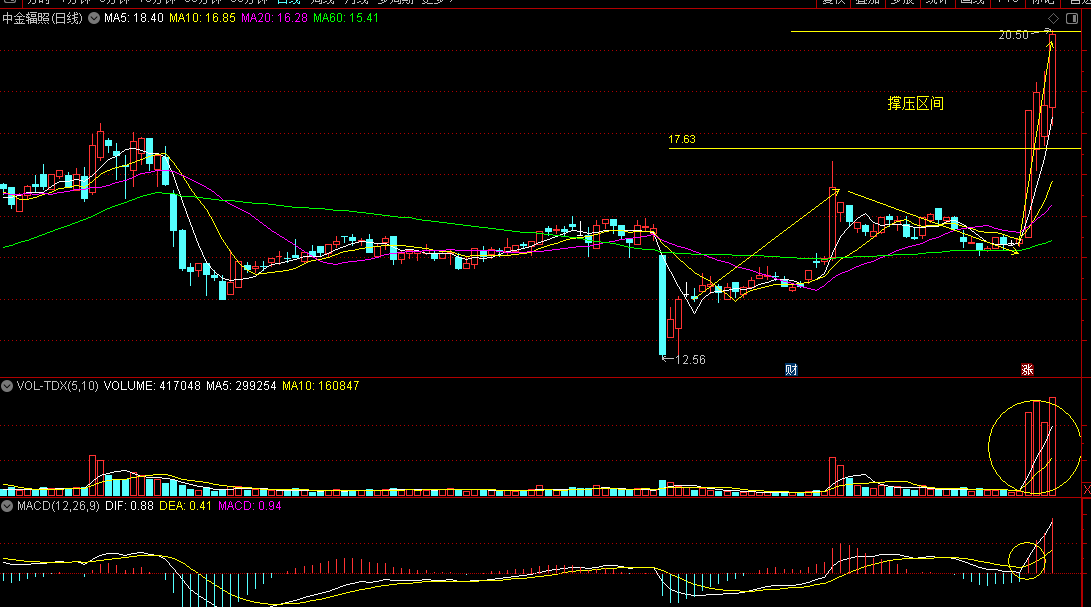This screenshot has height=607, width=1091.
Task: Click the DEA: 0.41 value
Action: (185, 506)
